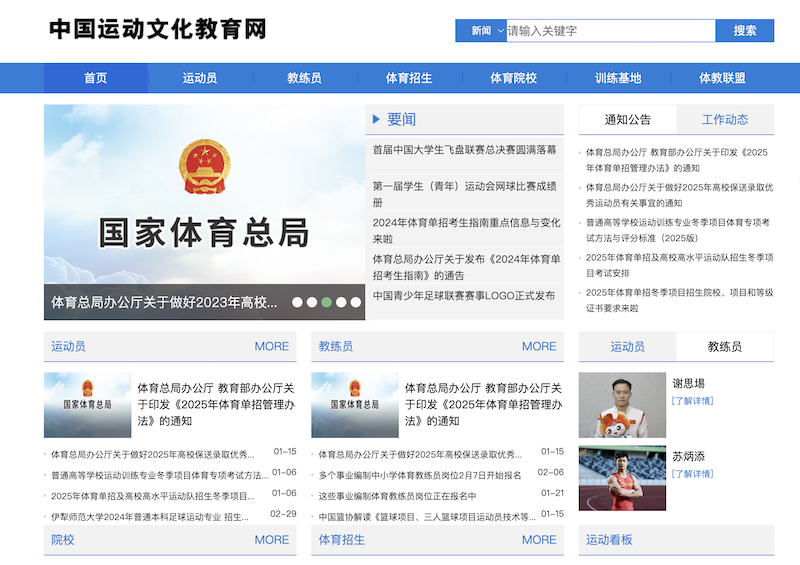Open 苏炳添 athlete photo
The width and height of the screenshot is (800, 565).
(622, 478)
